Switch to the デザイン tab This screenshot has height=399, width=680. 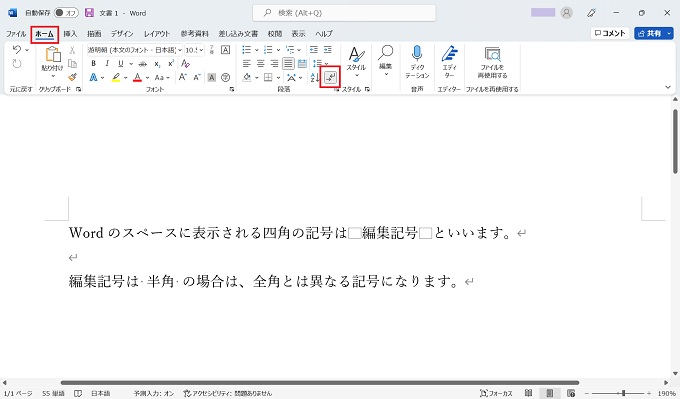click(x=122, y=33)
